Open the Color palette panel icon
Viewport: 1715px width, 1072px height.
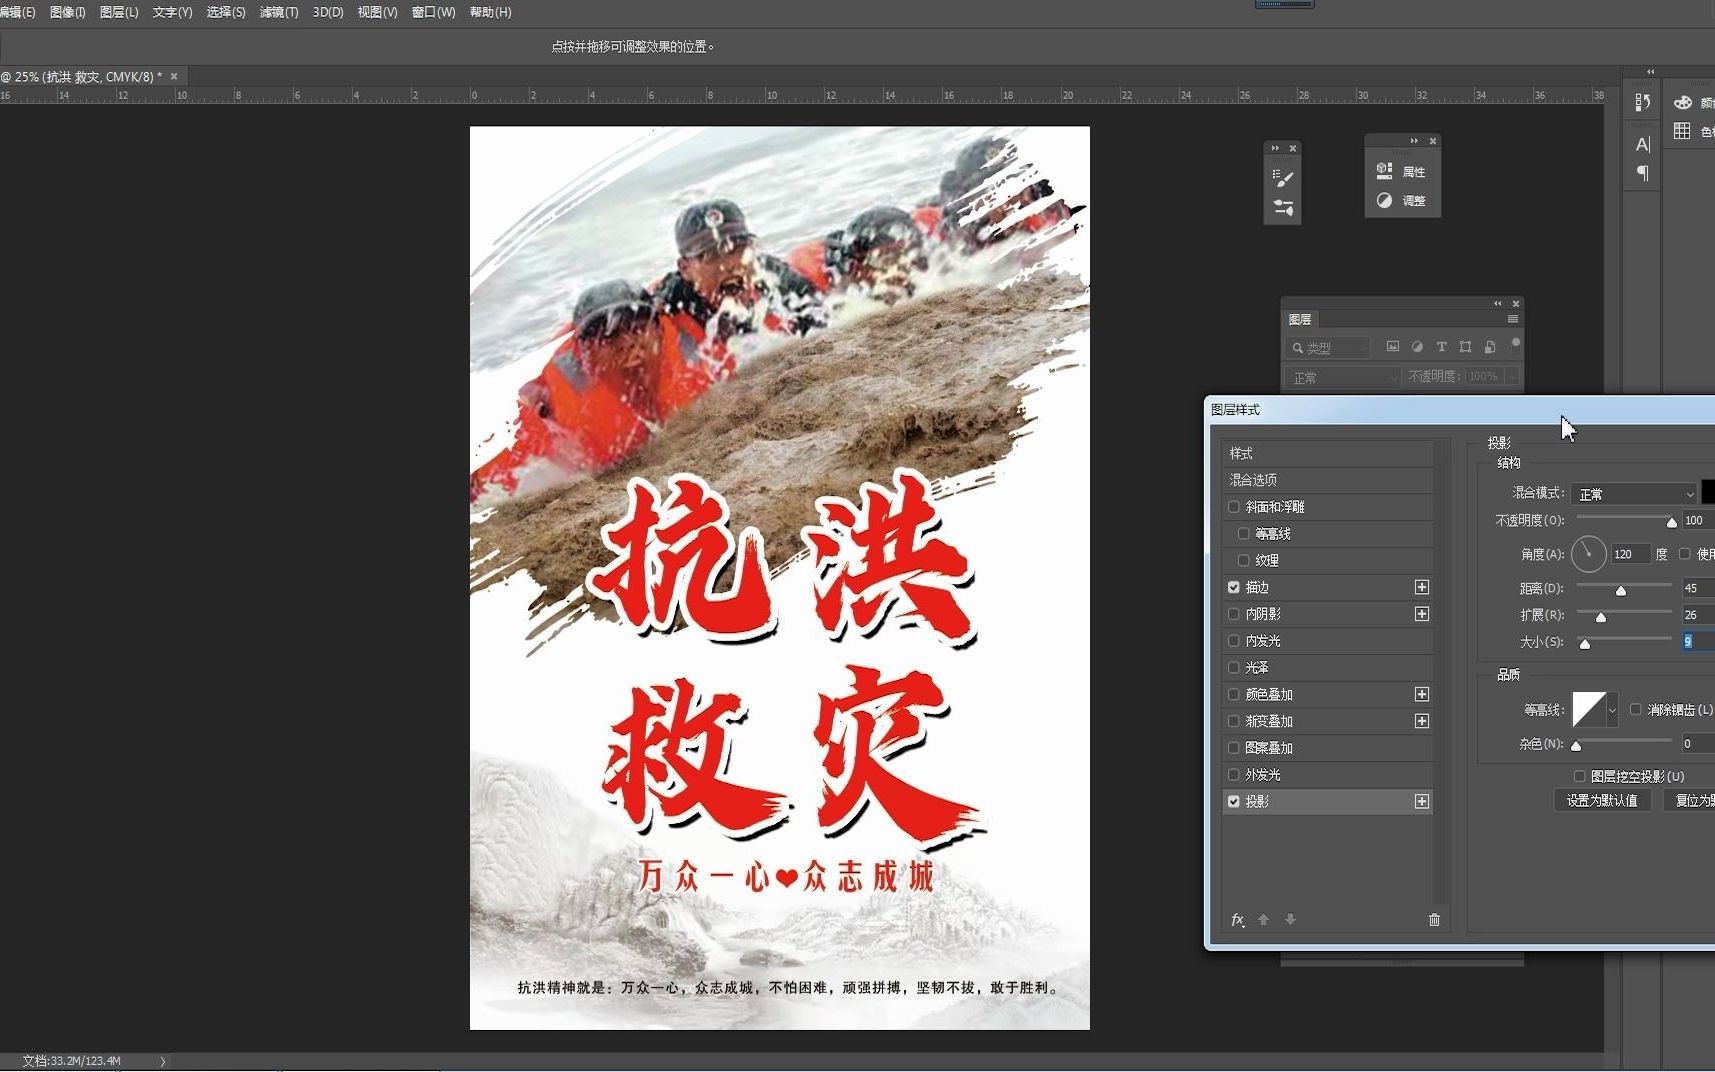(x=1683, y=102)
